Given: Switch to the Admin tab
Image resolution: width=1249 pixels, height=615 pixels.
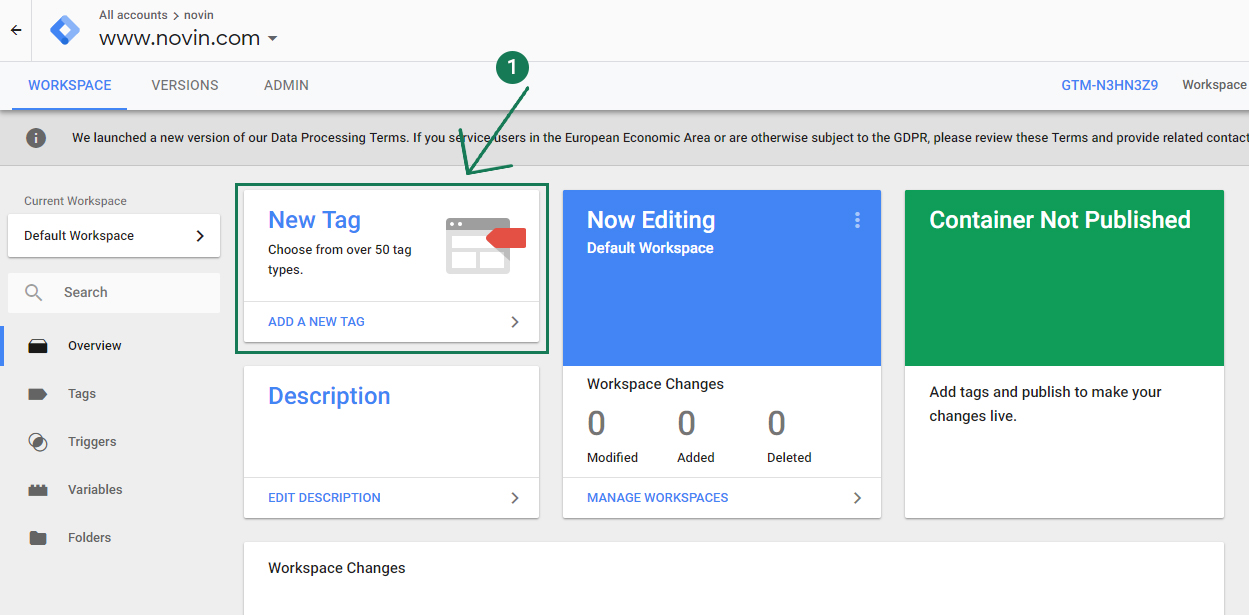Looking at the screenshot, I should (286, 86).
